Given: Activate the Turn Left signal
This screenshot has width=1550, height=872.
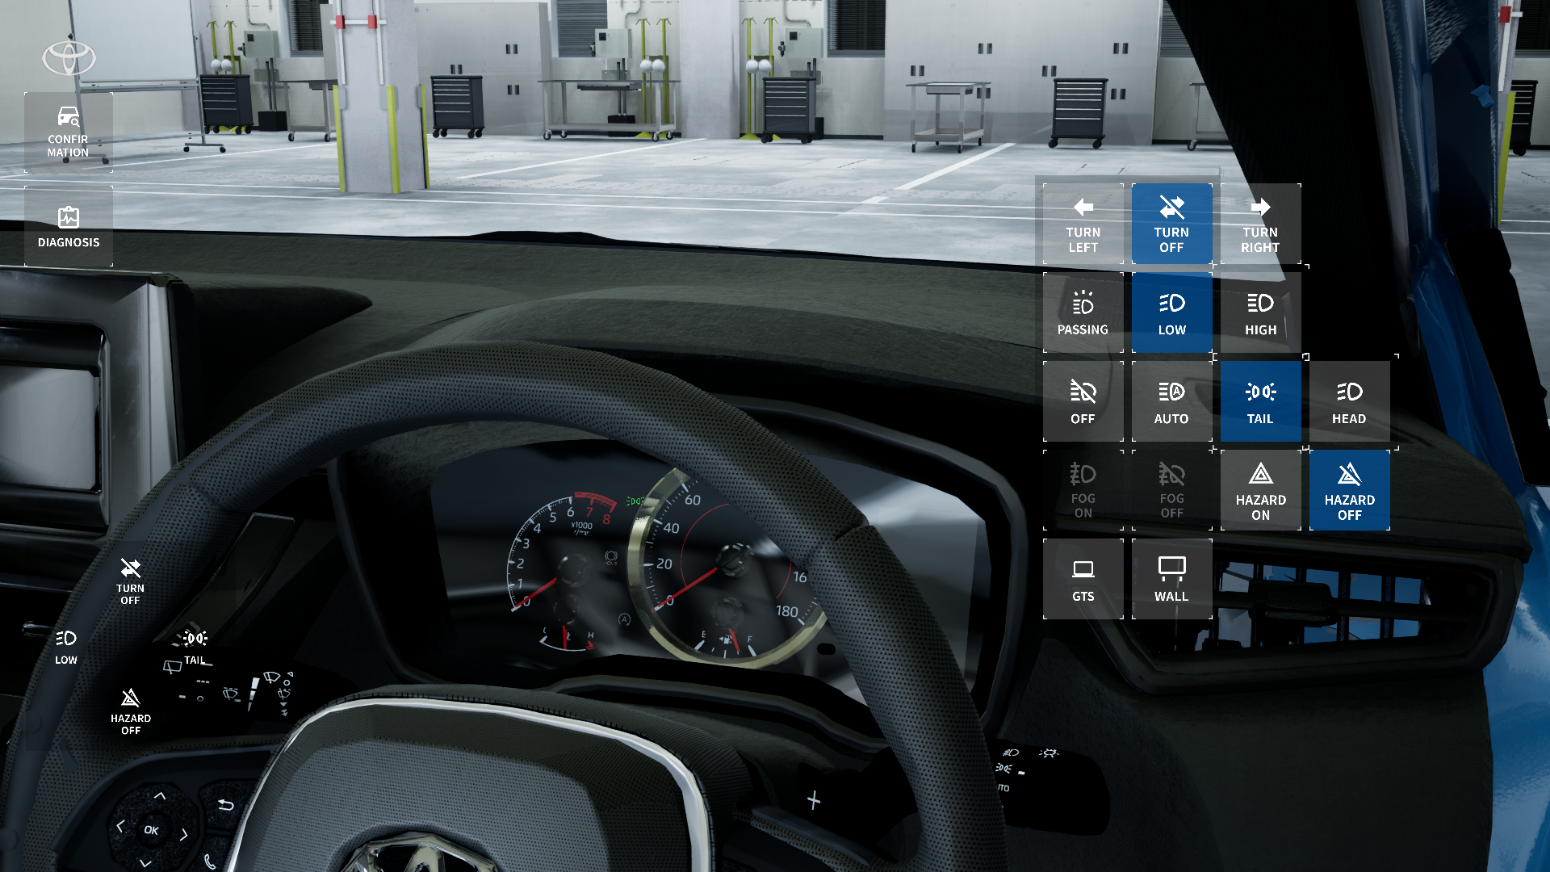Looking at the screenshot, I should click(1083, 224).
